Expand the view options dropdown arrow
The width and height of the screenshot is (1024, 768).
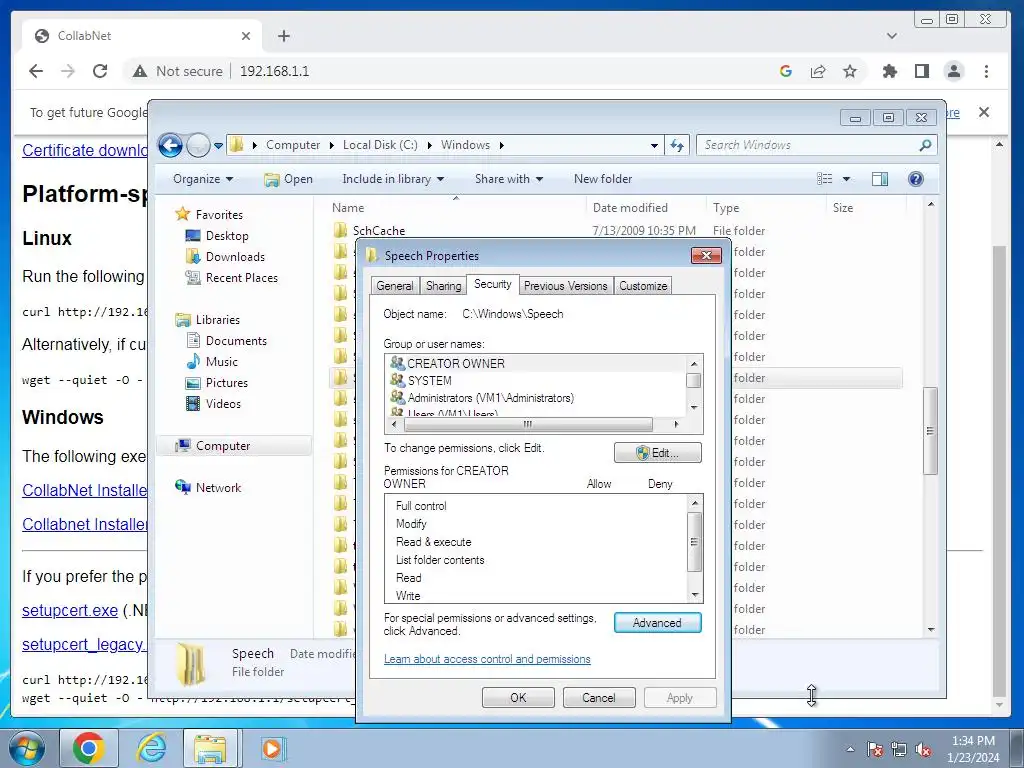(x=846, y=179)
